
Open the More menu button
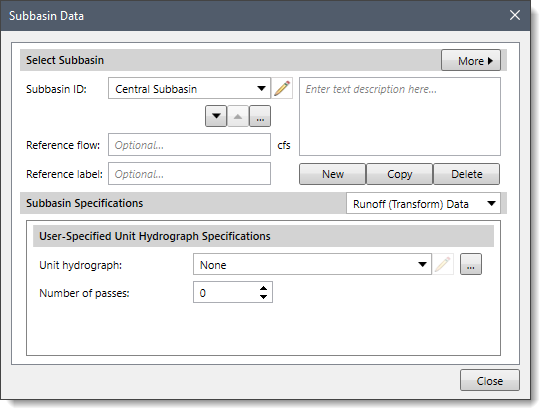471,61
